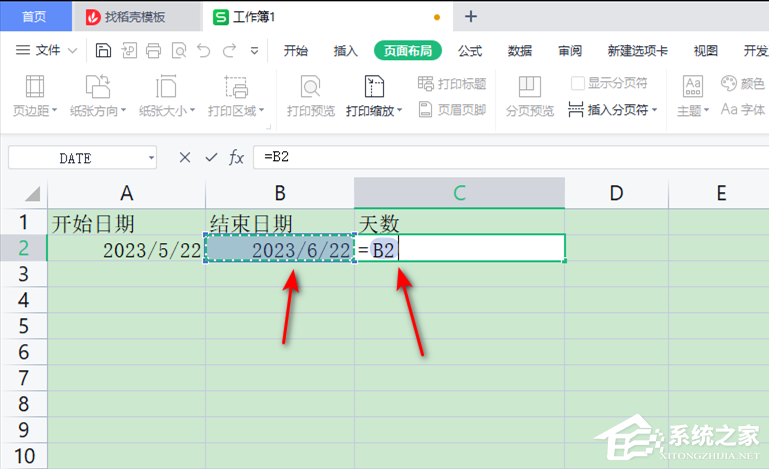Go to the 首页 home tab
Viewport: 769px width, 469px height.
pyautogui.click(x=35, y=17)
